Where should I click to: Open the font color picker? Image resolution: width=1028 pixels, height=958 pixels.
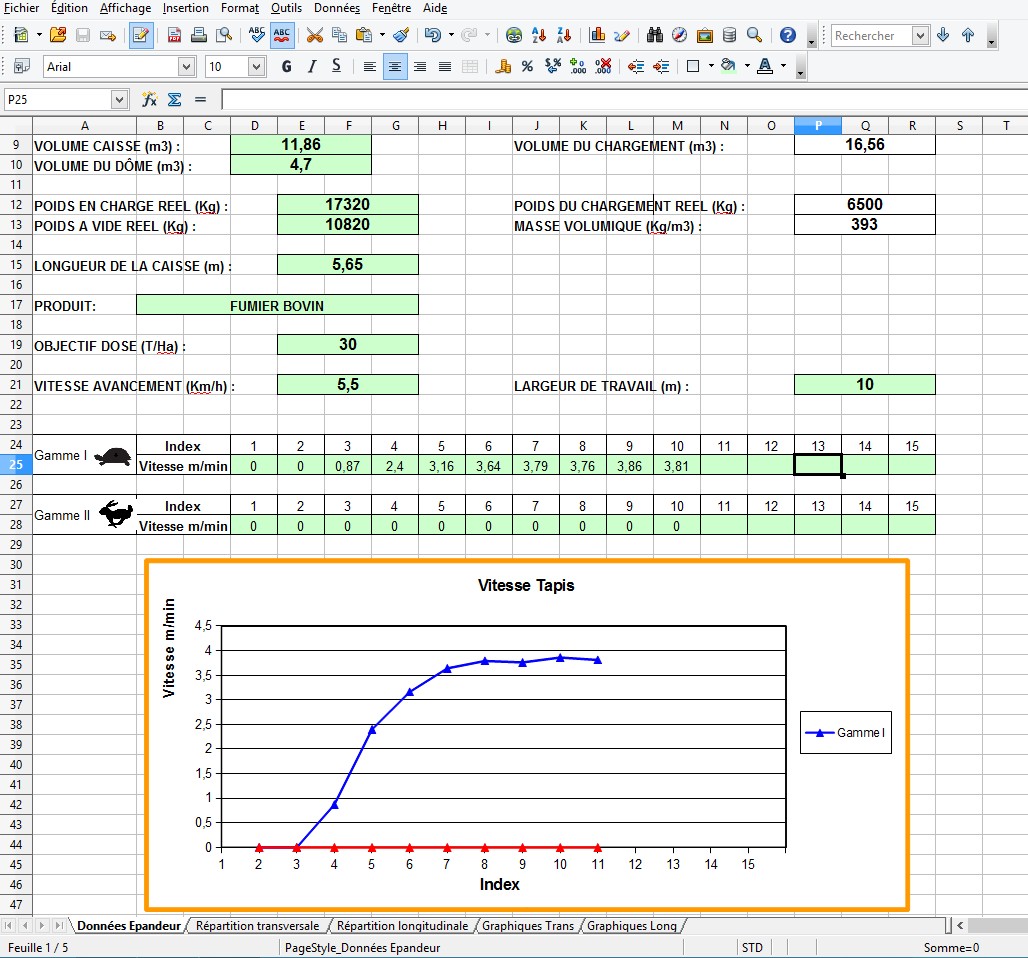click(783, 66)
